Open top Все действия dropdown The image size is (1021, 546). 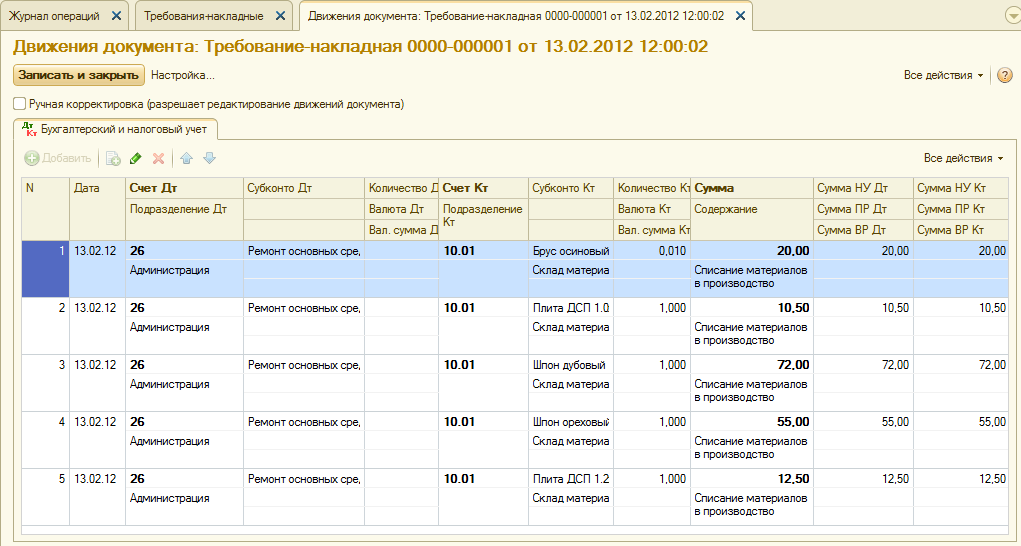coord(944,75)
